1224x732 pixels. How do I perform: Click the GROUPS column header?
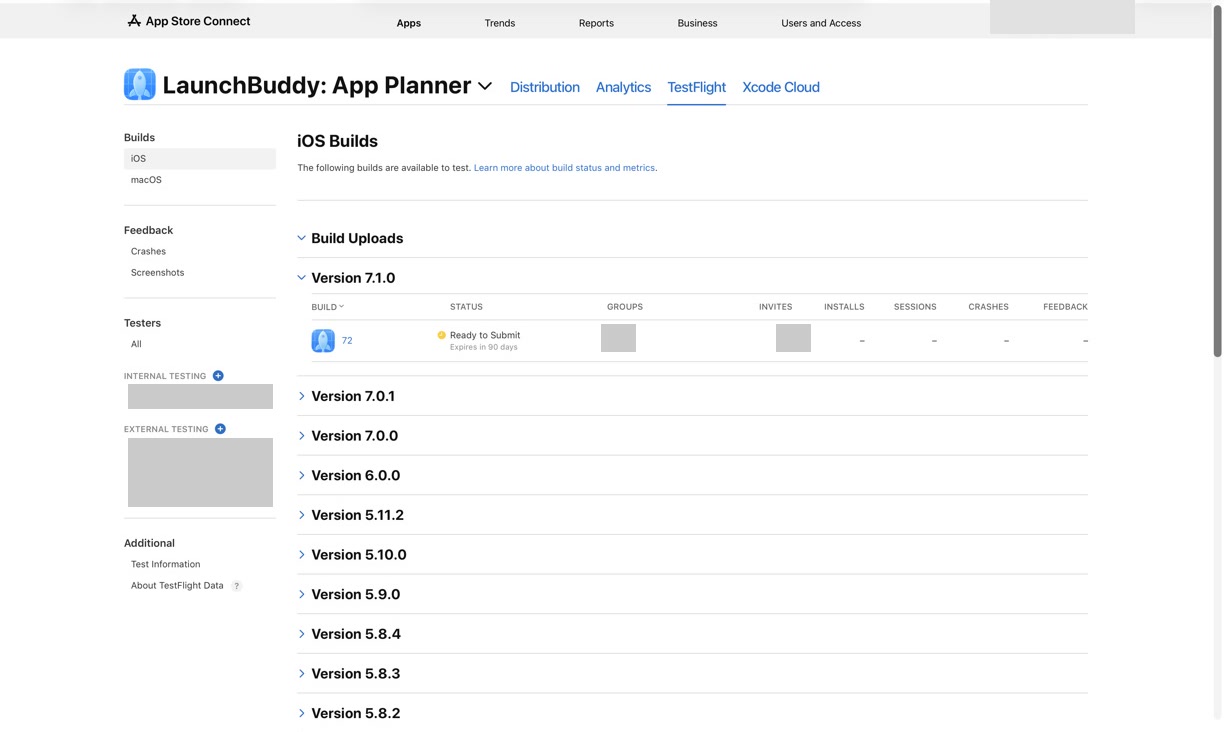pos(625,307)
